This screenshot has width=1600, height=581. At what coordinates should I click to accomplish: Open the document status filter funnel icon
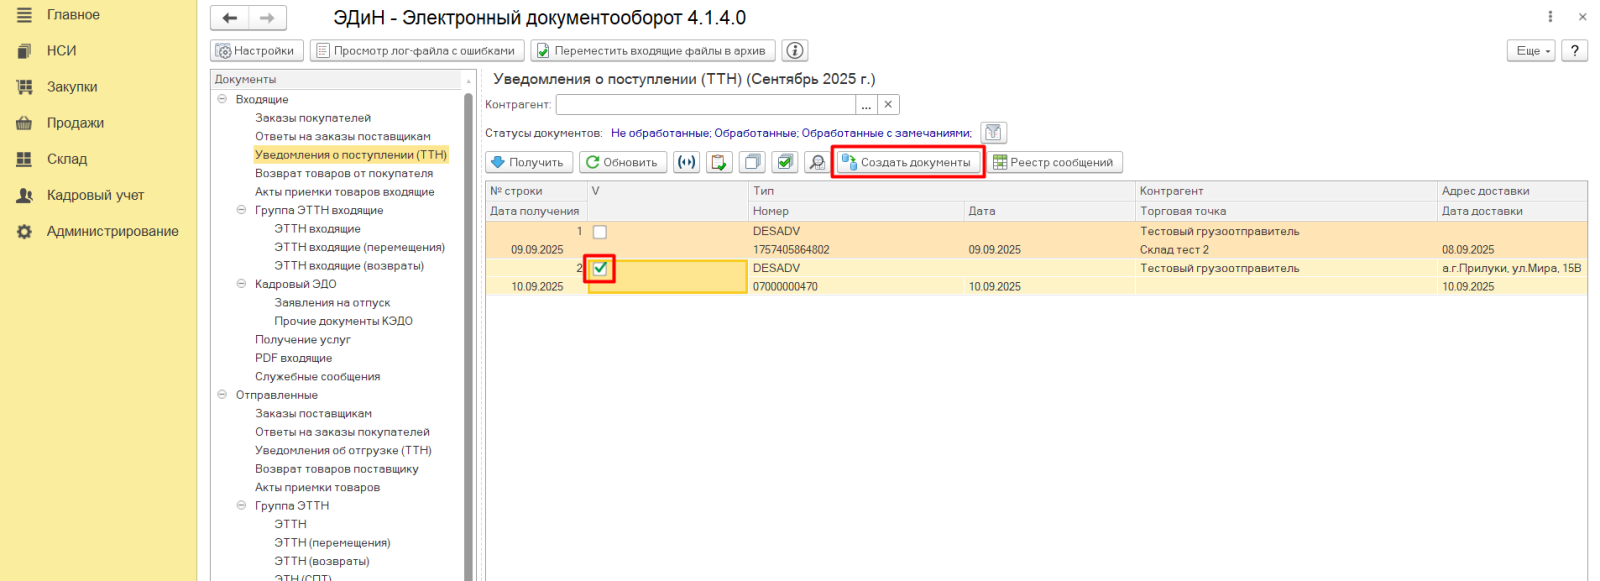pos(993,133)
